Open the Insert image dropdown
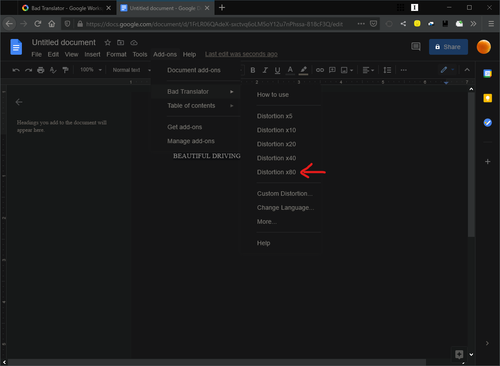The image size is (500, 366). click(347, 70)
